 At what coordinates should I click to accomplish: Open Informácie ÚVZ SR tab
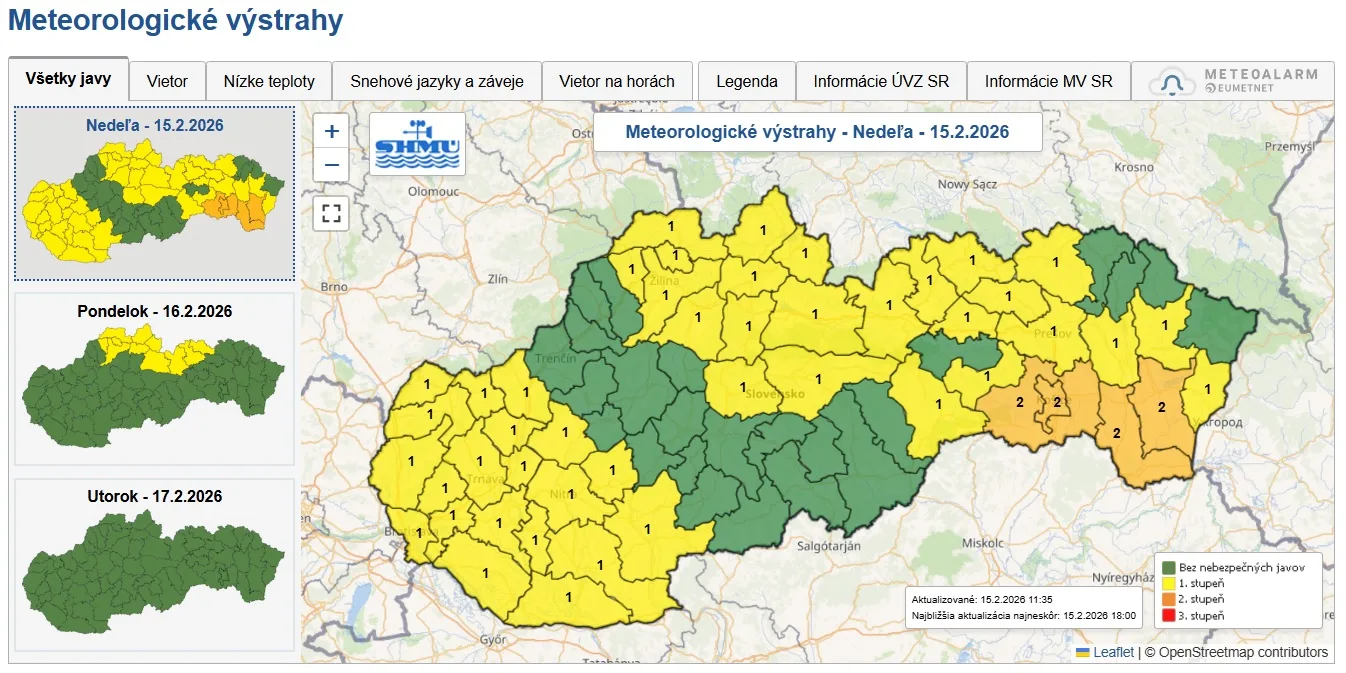tap(881, 82)
